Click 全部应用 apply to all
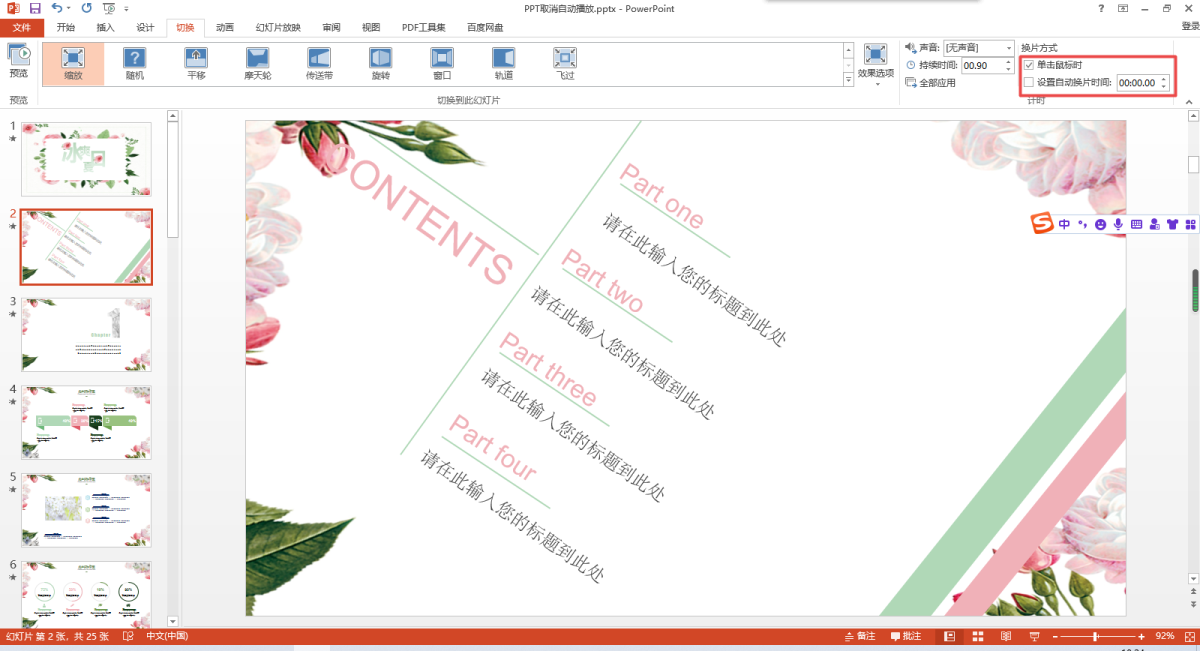This screenshot has height=651, width=1200. (930, 83)
